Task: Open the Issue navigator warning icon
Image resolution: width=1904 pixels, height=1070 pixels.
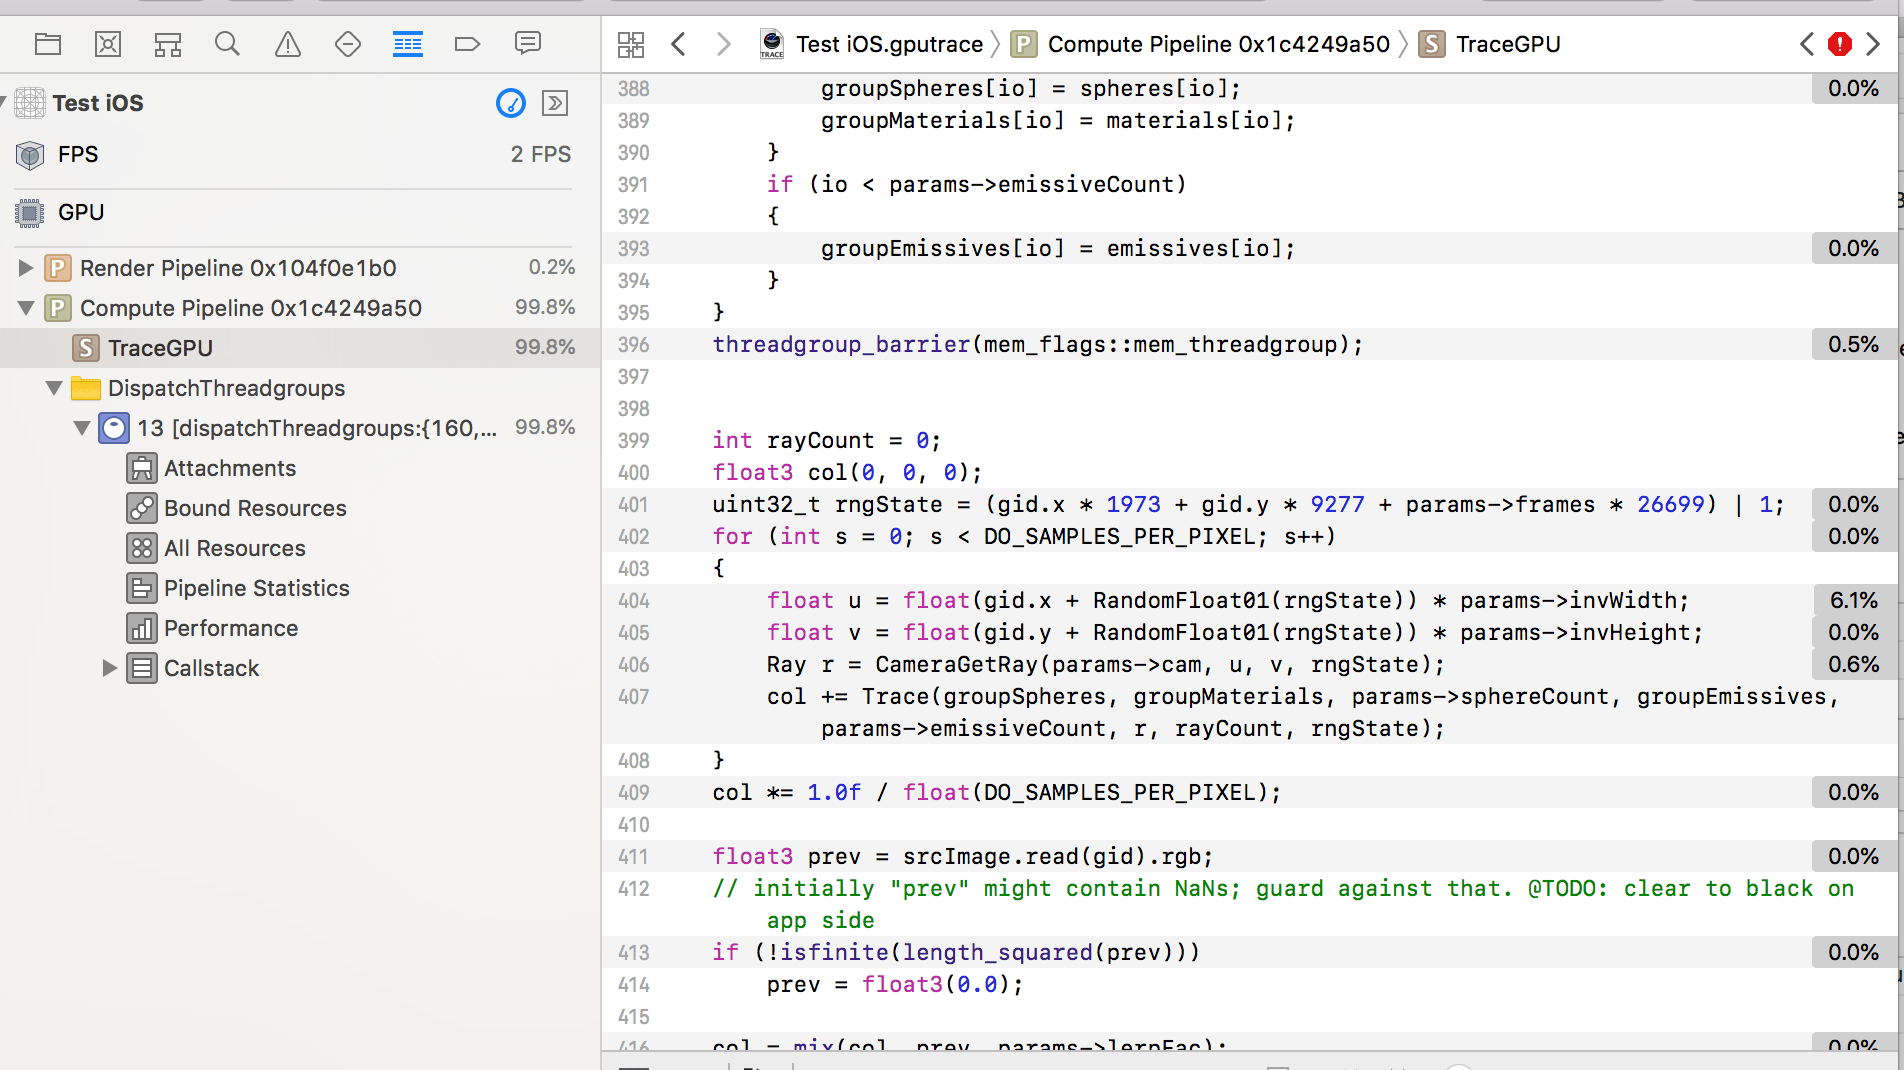Action: [x=288, y=44]
